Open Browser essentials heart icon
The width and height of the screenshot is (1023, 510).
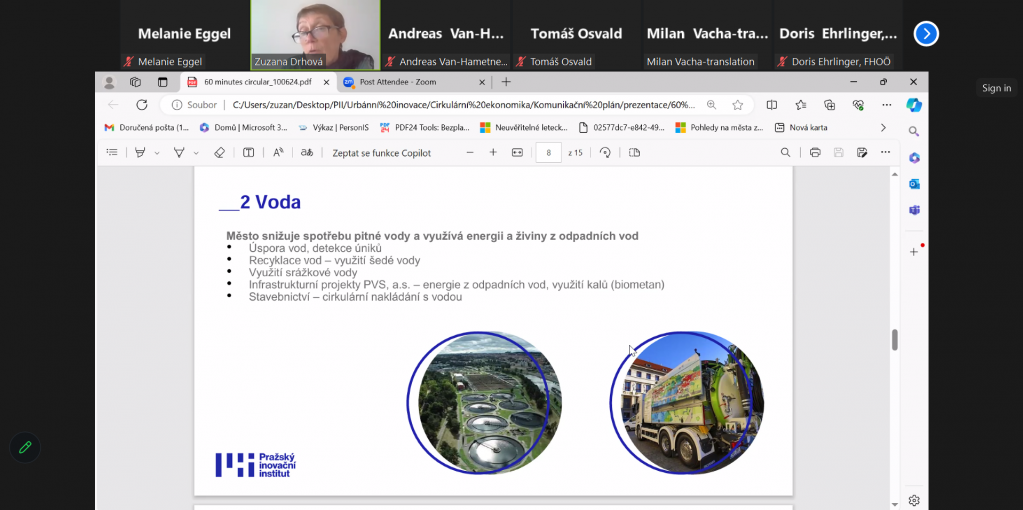(x=858, y=105)
